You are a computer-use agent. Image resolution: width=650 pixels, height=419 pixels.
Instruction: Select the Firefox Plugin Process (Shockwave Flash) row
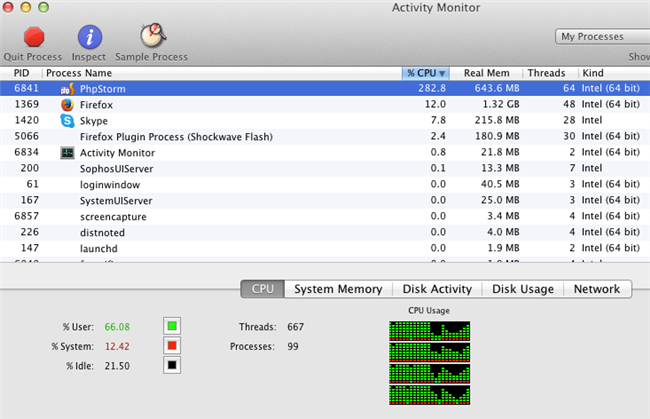pyautogui.click(x=325, y=136)
